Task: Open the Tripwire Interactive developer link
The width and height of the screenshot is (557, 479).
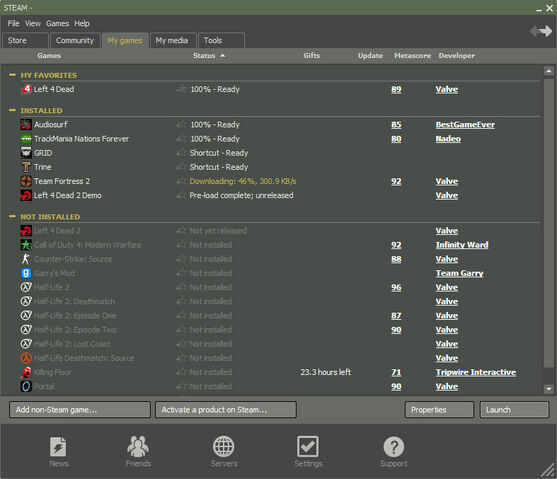Action: tap(476, 372)
